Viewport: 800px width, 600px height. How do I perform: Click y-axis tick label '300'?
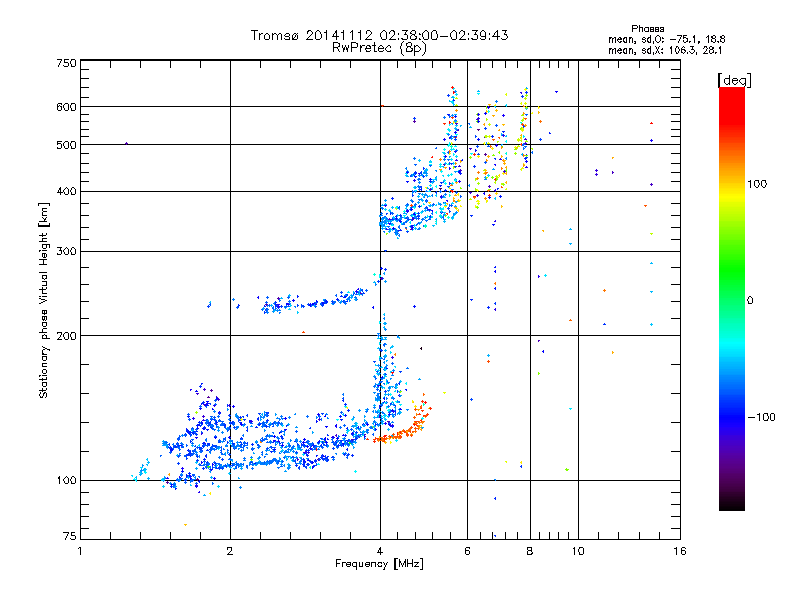click(66, 252)
